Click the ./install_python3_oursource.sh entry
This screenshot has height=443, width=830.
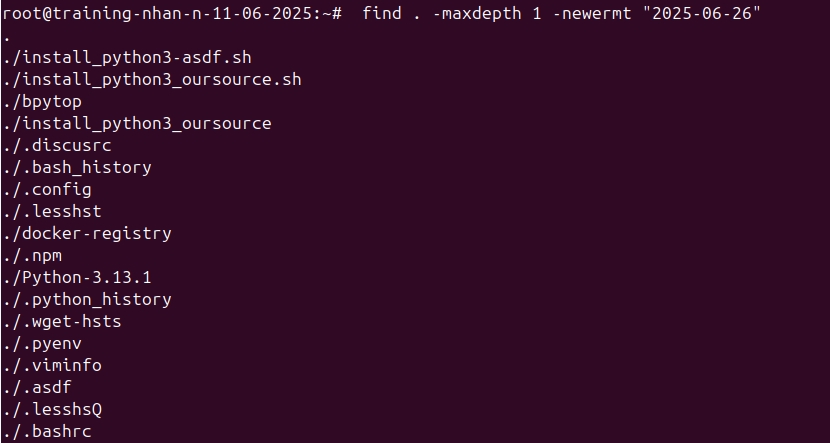[x=152, y=79]
